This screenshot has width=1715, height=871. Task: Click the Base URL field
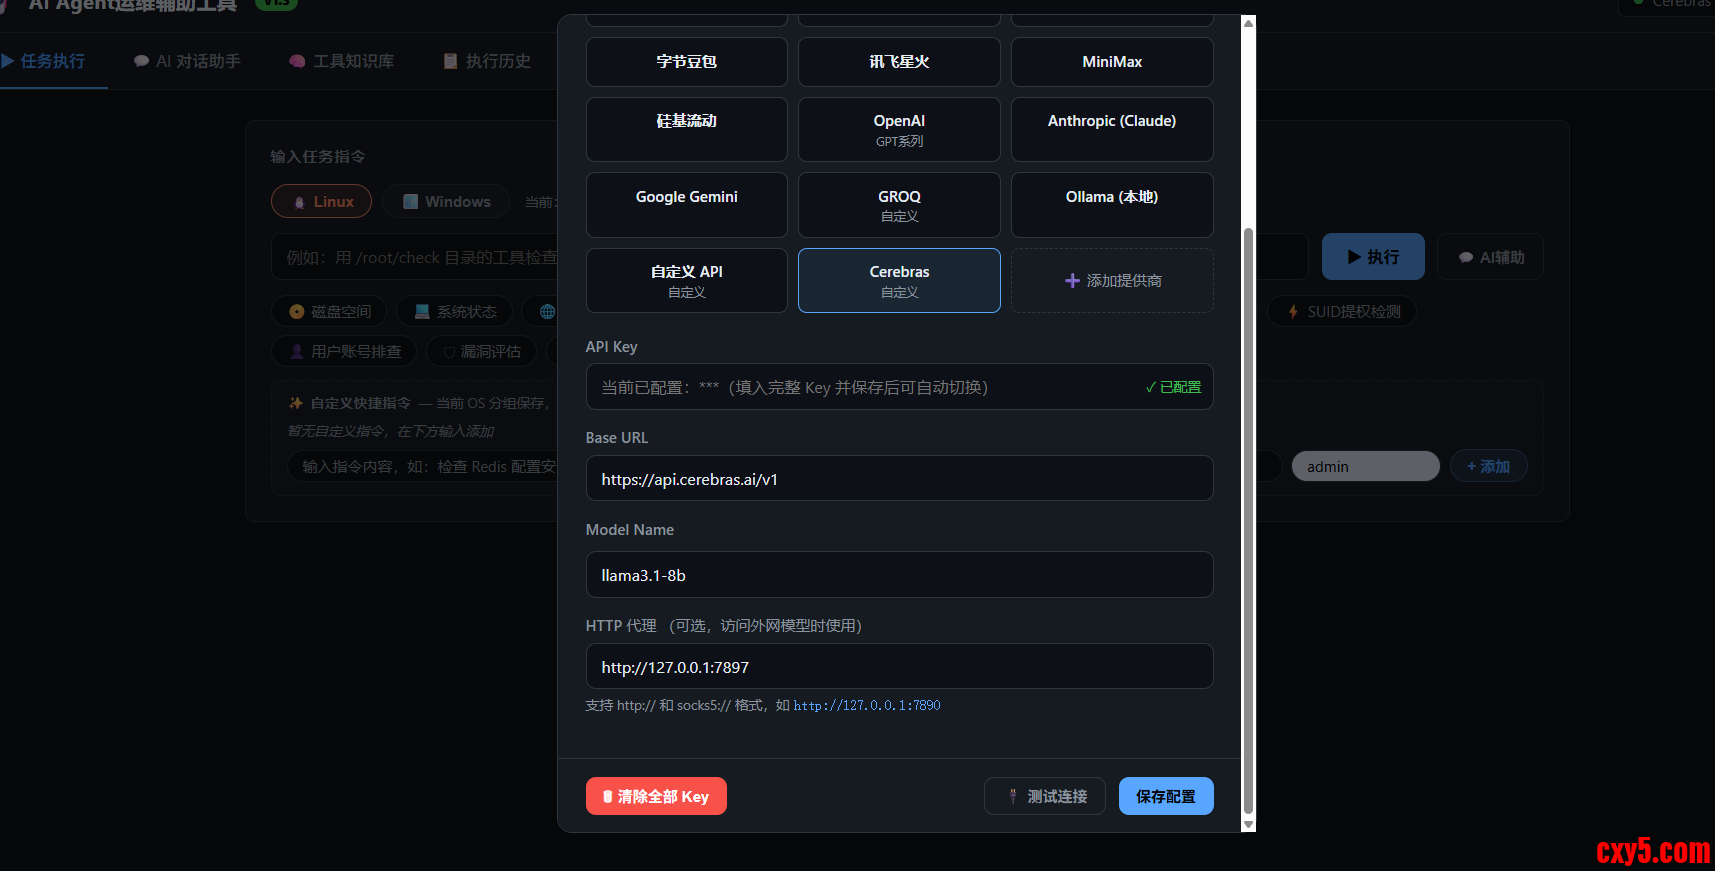899,479
